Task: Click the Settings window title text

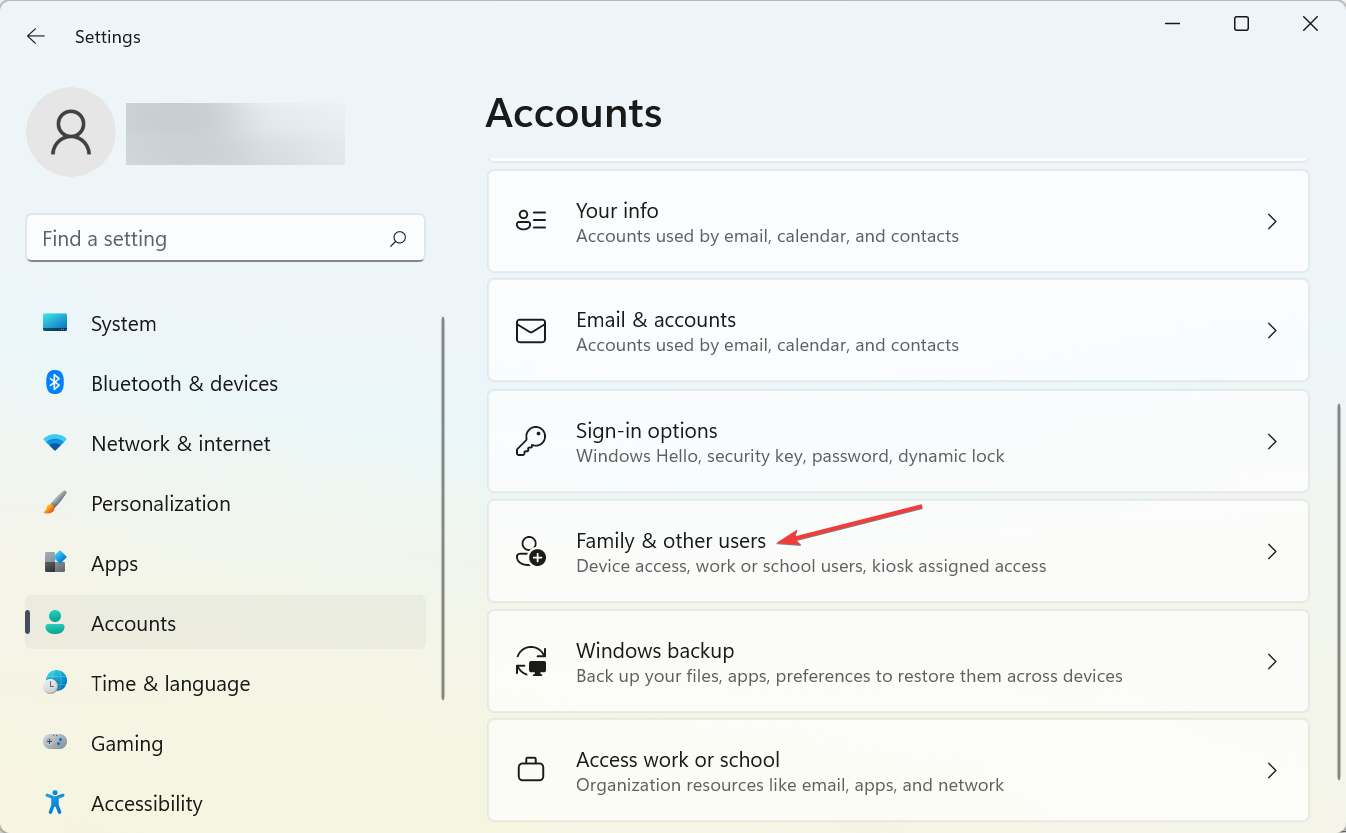Action: click(x=108, y=37)
